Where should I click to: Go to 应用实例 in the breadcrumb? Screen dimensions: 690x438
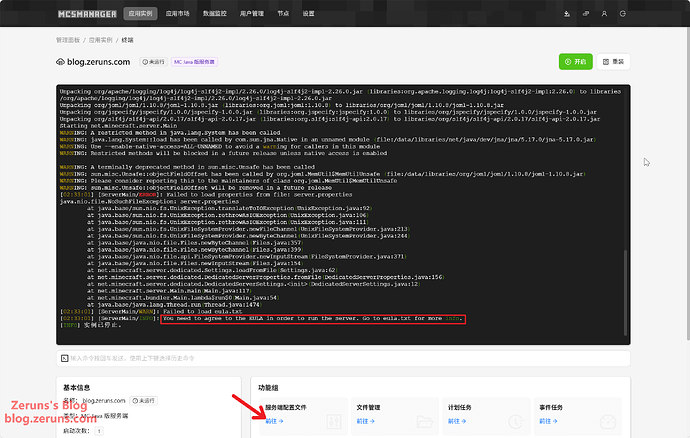tap(100, 40)
